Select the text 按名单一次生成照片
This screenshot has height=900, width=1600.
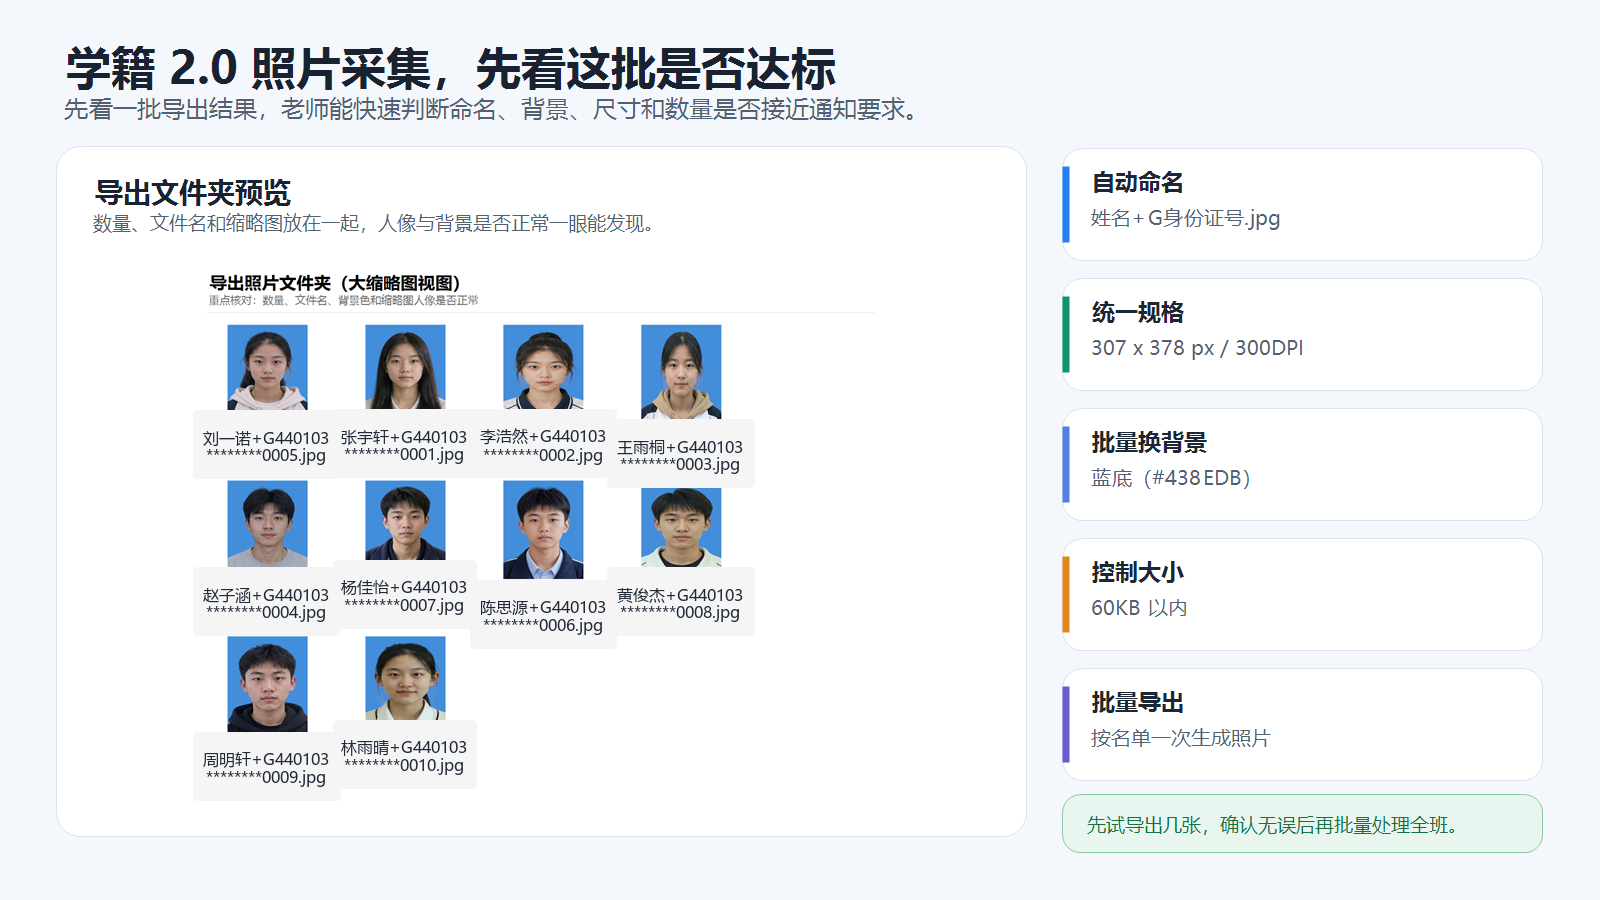click(x=1180, y=738)
